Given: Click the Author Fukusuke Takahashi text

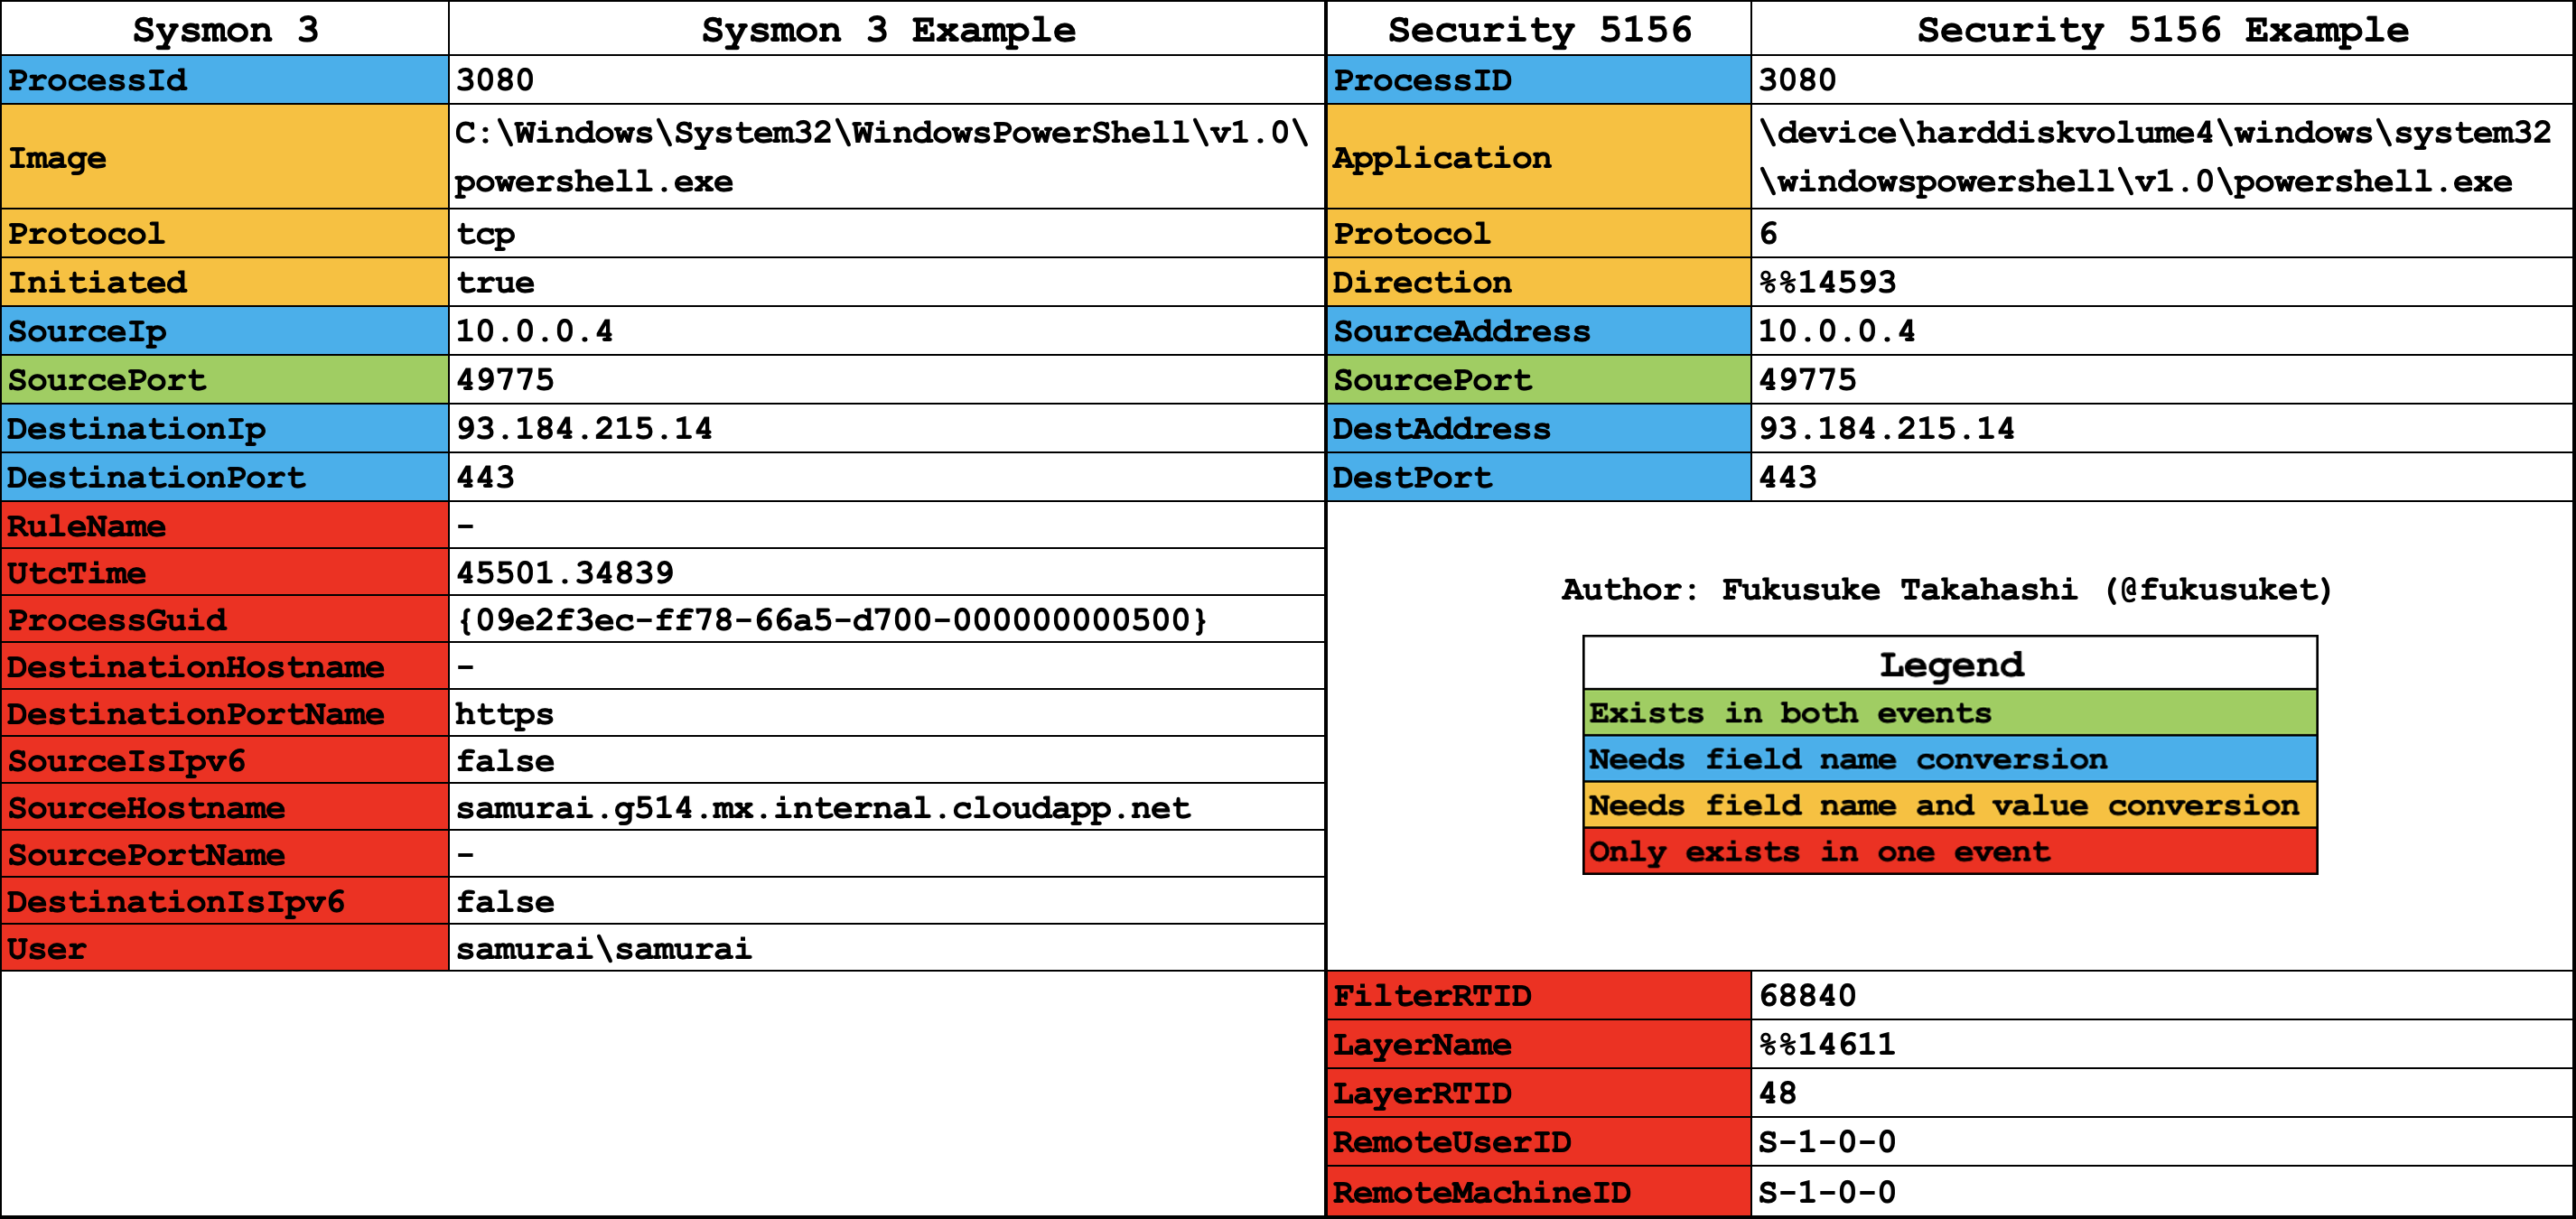Looking at the screenshot, I should point(1946,590).
